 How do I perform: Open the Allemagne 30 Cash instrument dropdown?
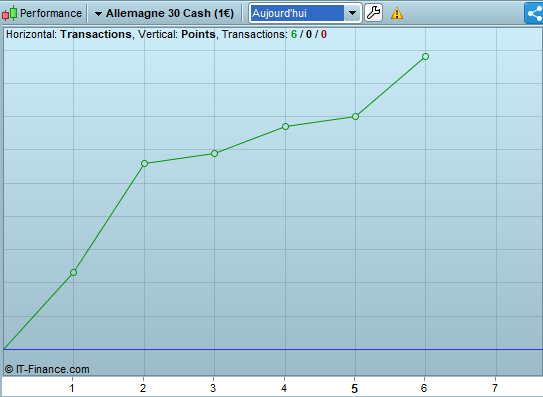click(x=165, y=14)
